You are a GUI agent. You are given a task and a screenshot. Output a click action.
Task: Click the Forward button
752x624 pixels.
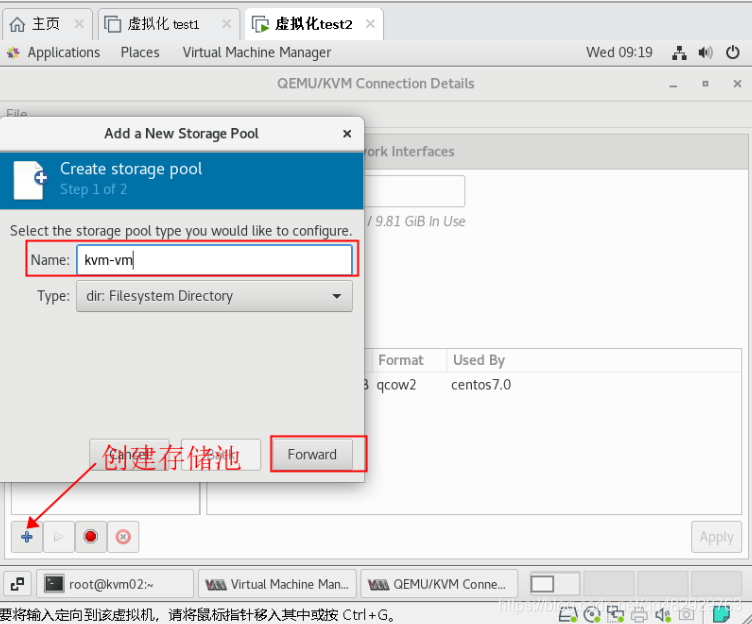312,454
